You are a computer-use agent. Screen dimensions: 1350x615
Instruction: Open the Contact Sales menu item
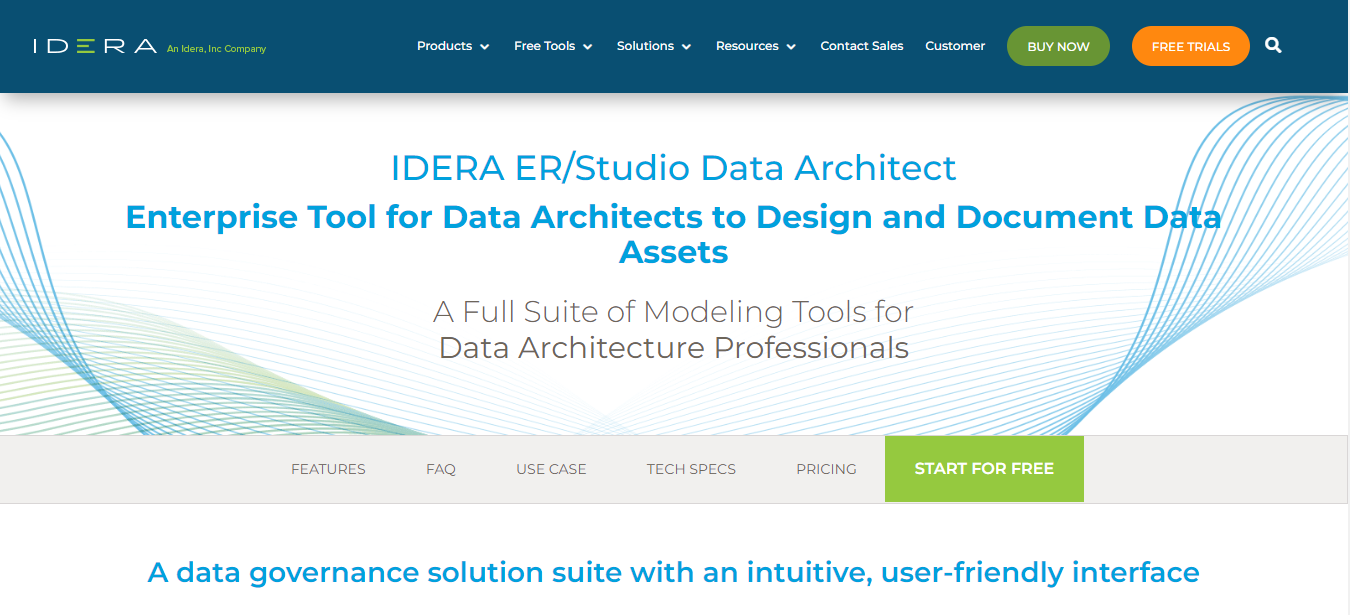(x=861, y=46)
